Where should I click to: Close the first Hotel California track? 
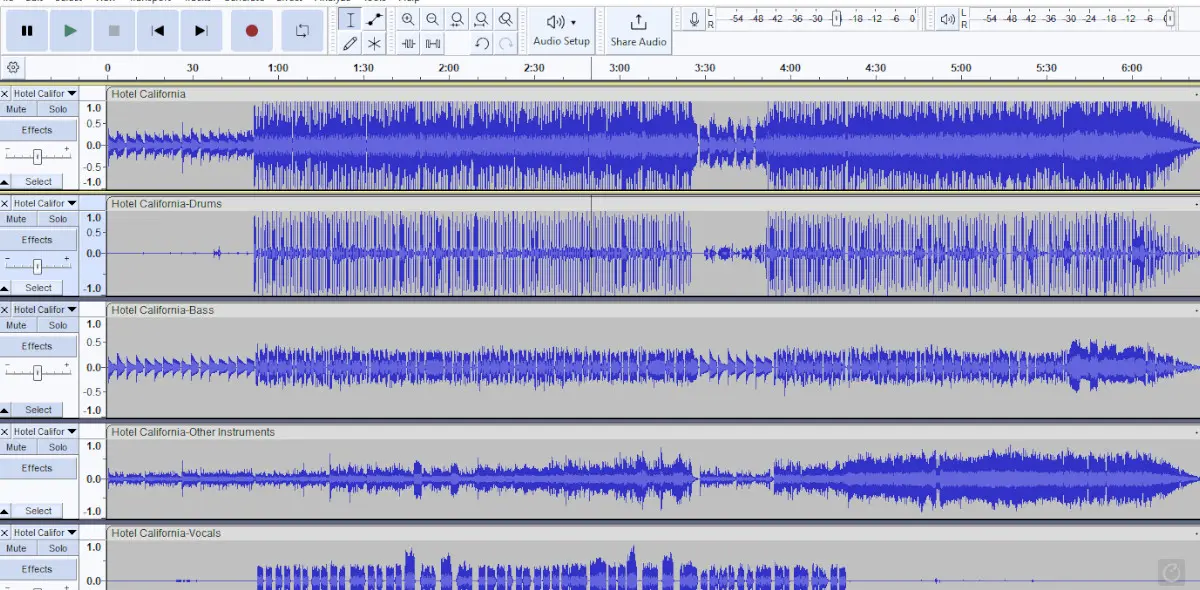[5, 94]
